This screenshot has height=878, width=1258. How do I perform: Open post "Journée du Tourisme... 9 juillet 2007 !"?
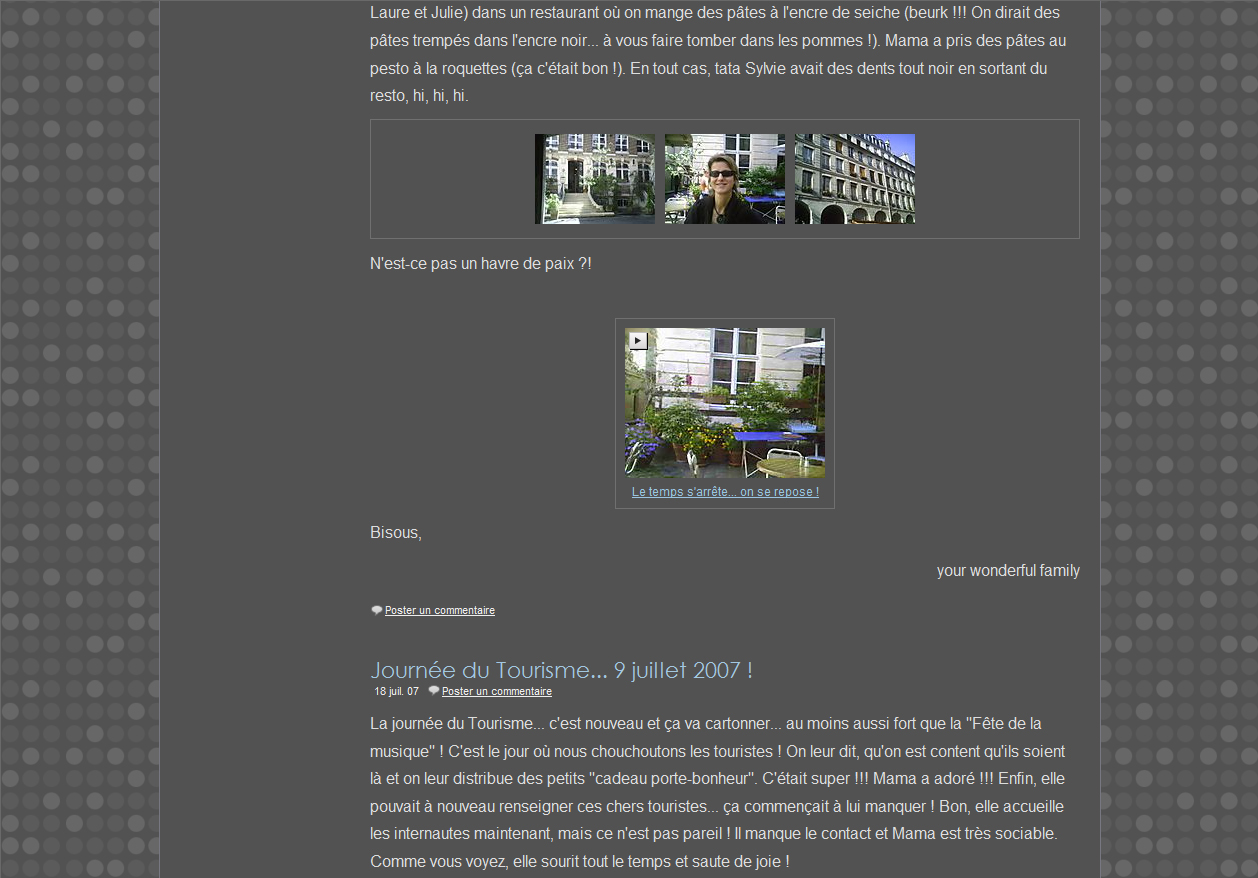tap(561, 670)
